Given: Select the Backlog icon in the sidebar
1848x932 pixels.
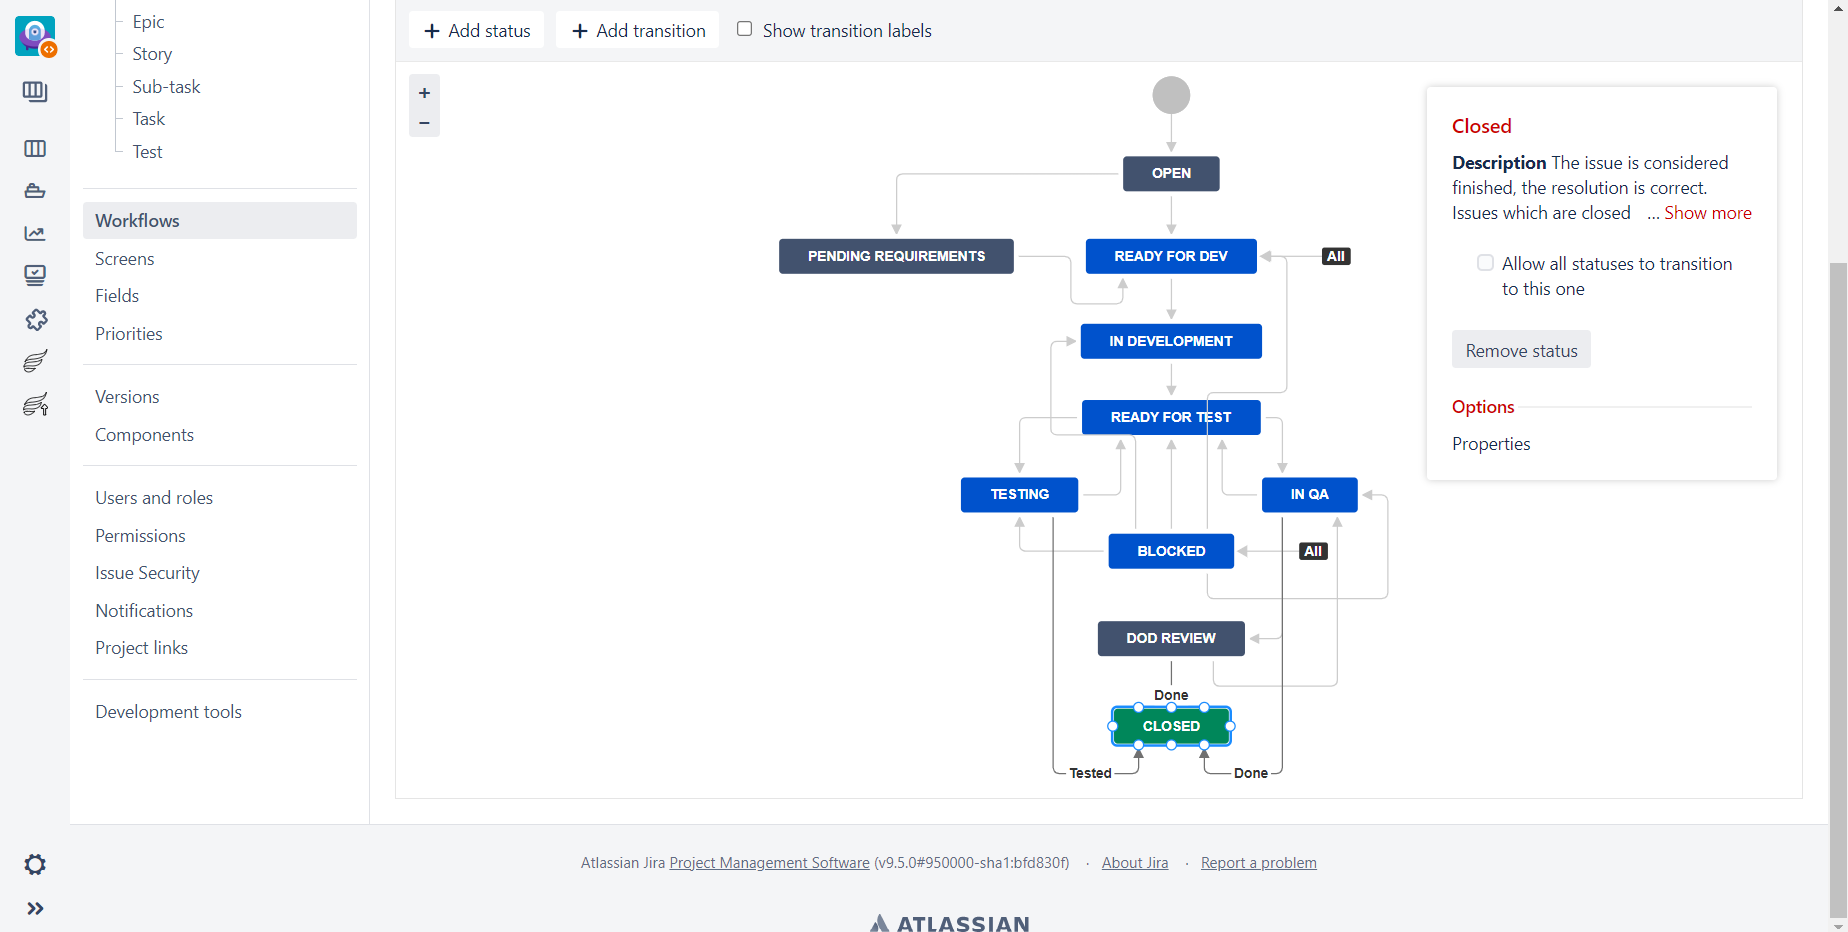Looking at the screenshot, I should pos(35,91).
